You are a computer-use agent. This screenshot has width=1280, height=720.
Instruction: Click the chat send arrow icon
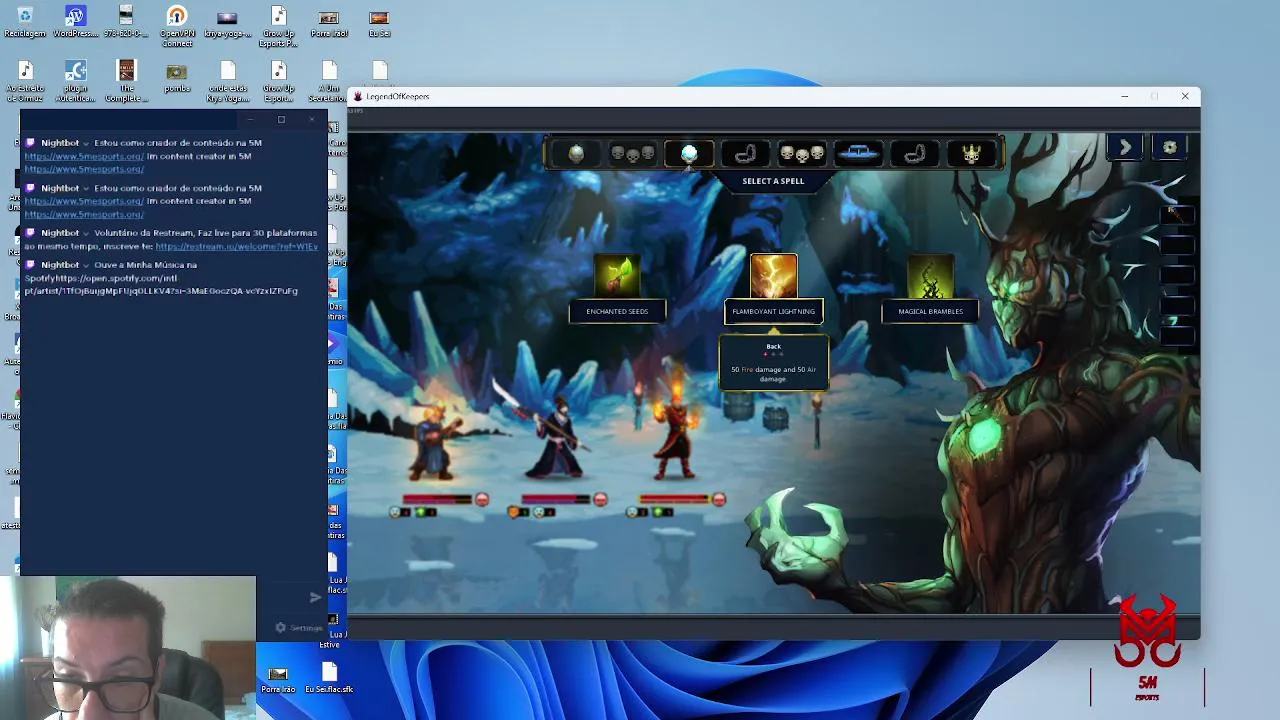pyautogui.click(x=315, y=597)
